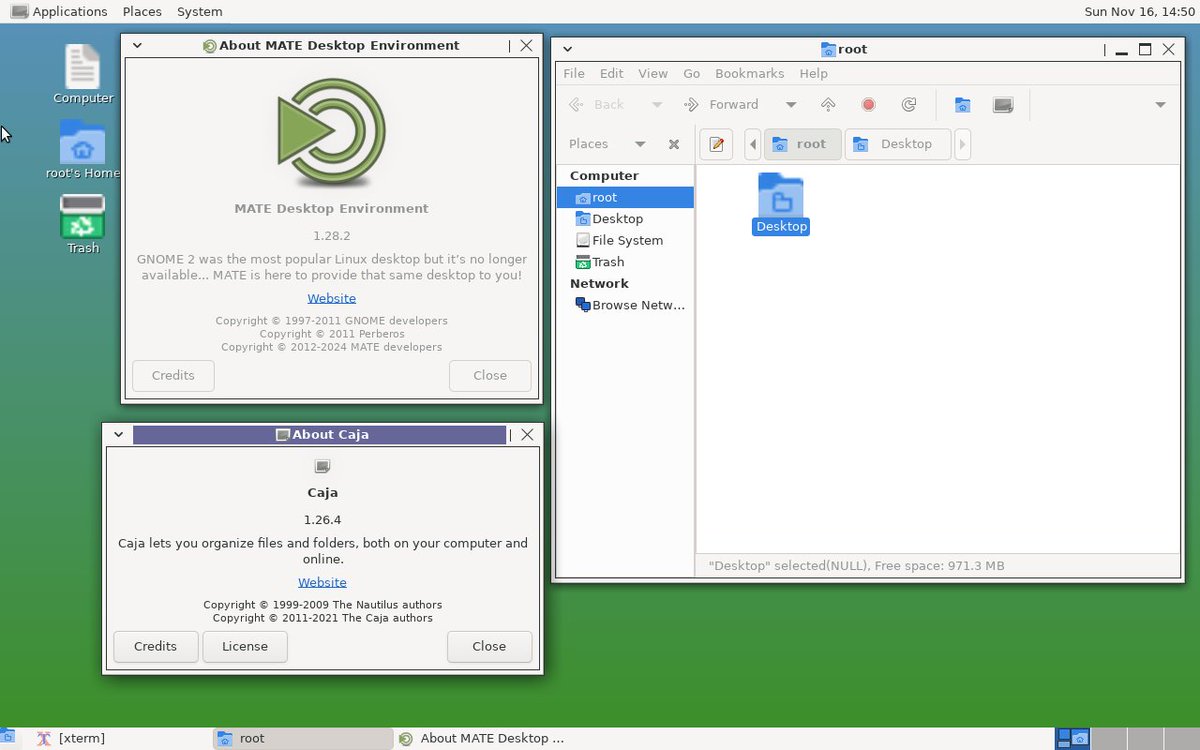Click the Computer toolbar icon
The image size is (1200, 750).
tap(1003, 104)
